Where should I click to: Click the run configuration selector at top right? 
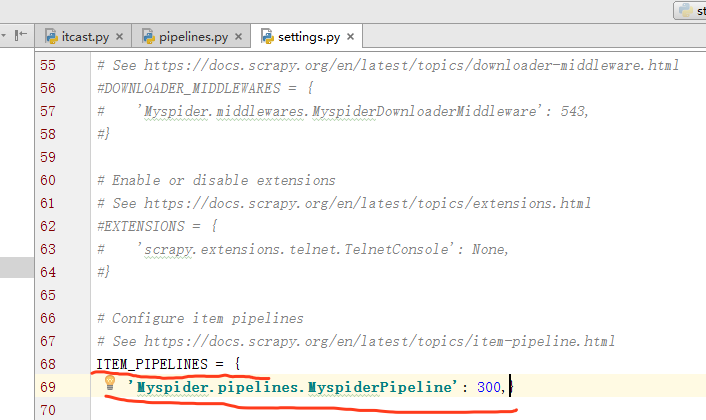tap(690, 10)
